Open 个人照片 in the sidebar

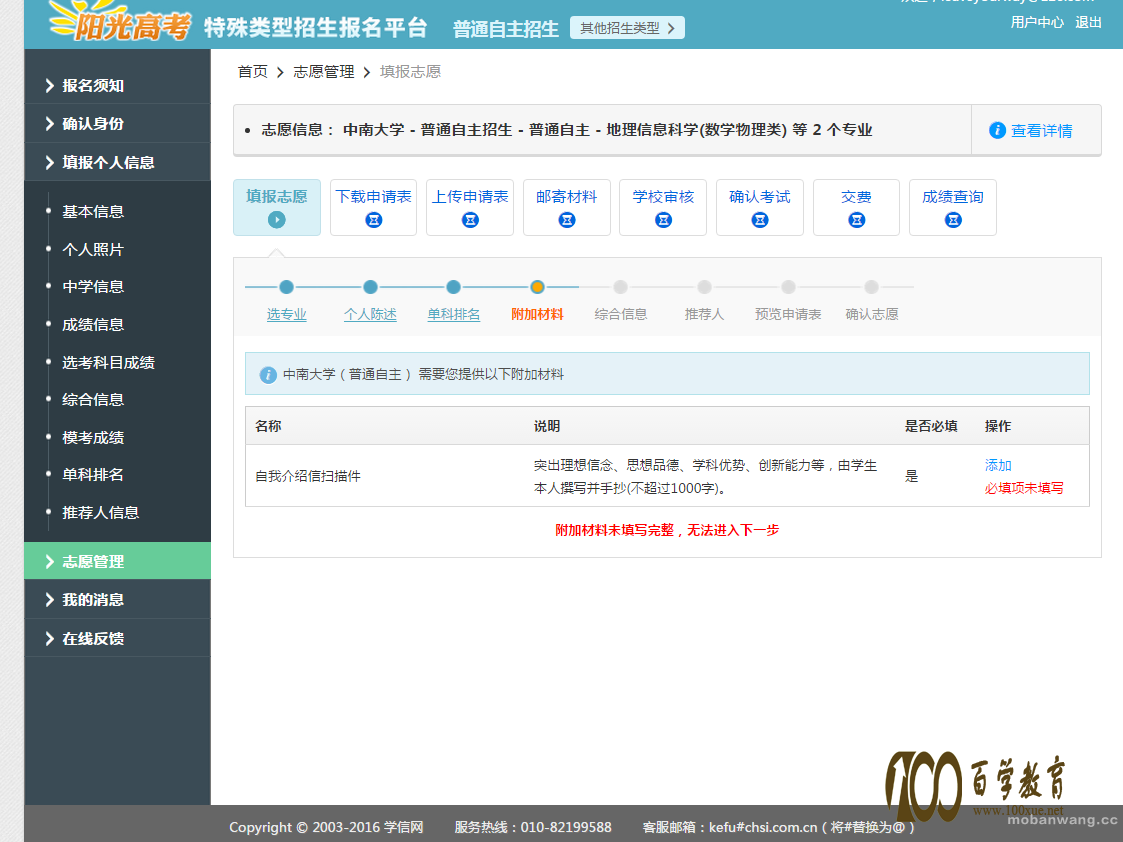[93, 249]
